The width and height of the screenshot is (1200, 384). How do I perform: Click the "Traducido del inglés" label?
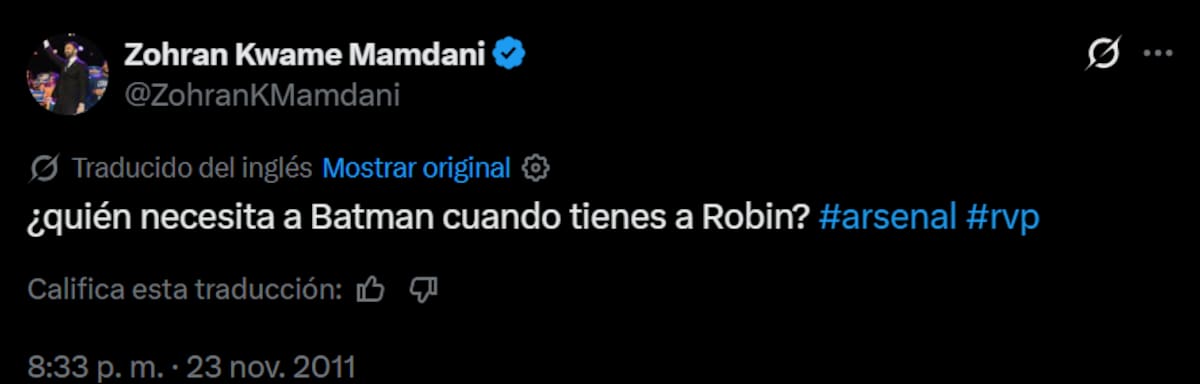[x=192, y=168]
